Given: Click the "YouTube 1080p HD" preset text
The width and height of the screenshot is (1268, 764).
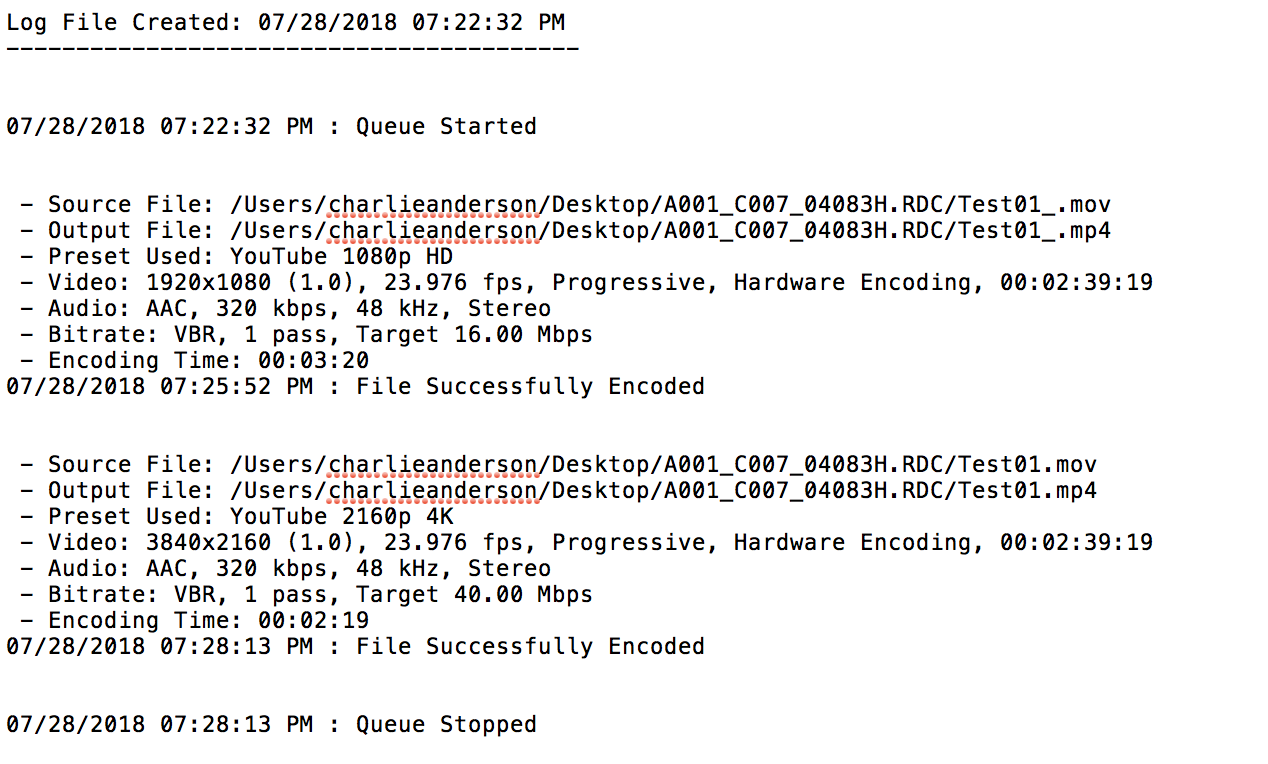Looking at the screenshot, I should pos(341,257).
